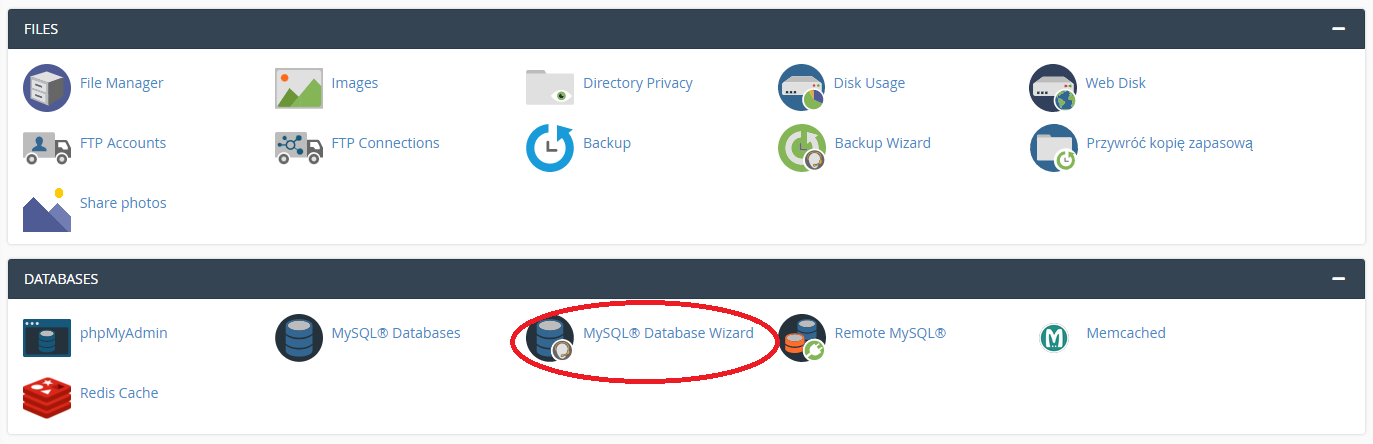Viewport: 1373px width, 444px height.
Task: Click the Redis Cache icon
Action: (x=47, y=397)
